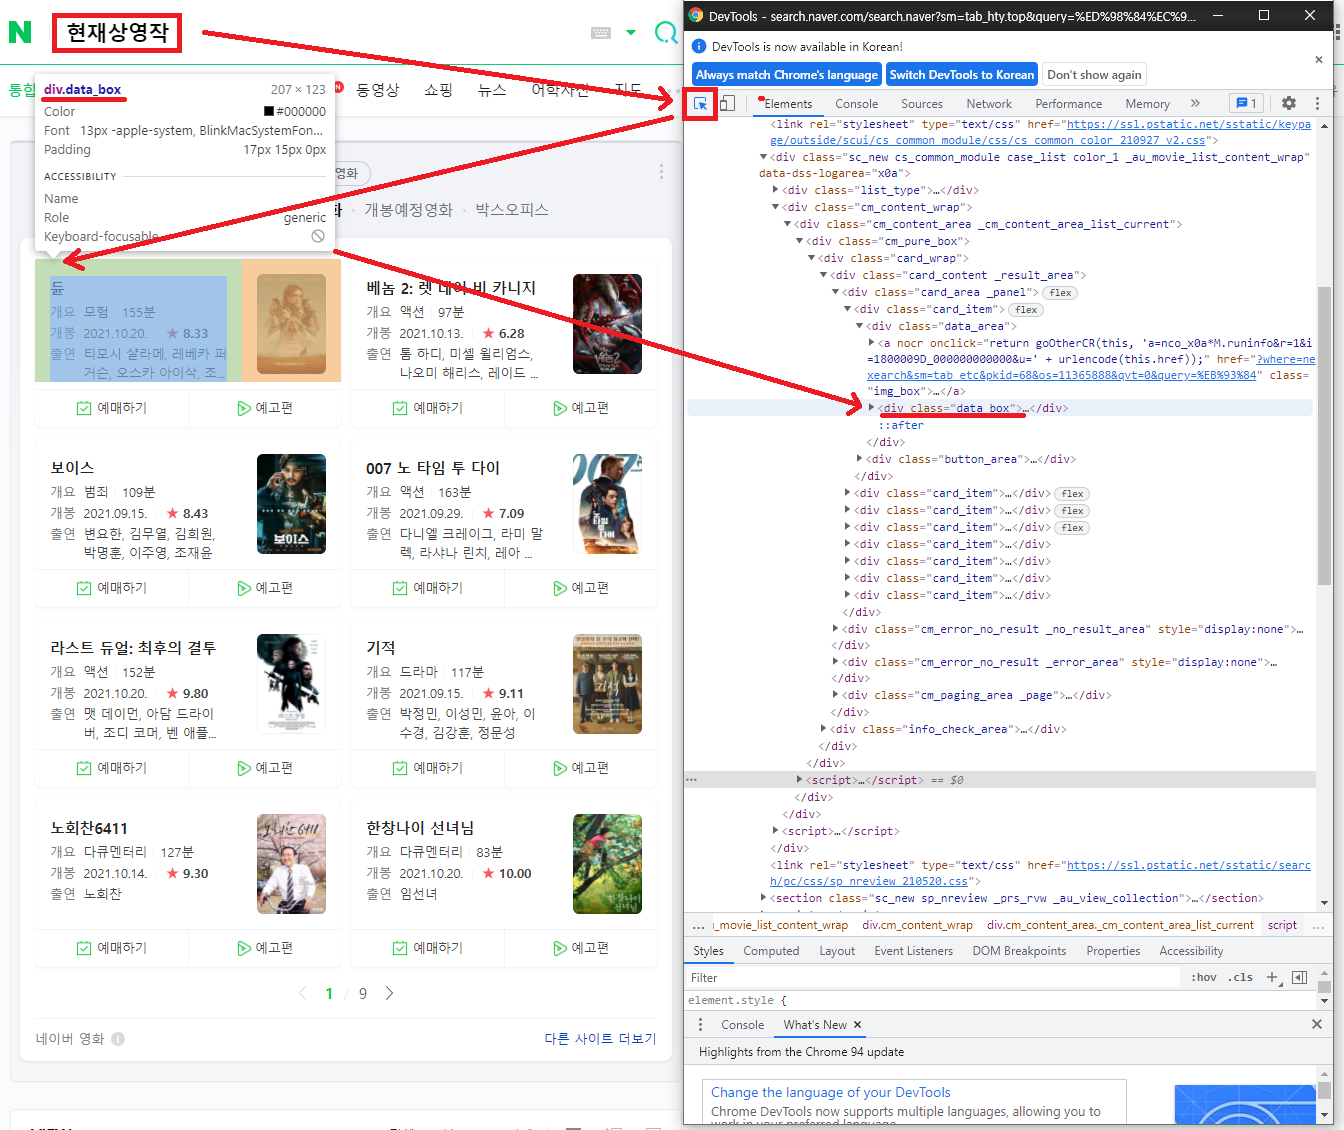
Task: Toggle the device toolbar icon in DevTools
Action: [x=728, y=103]
